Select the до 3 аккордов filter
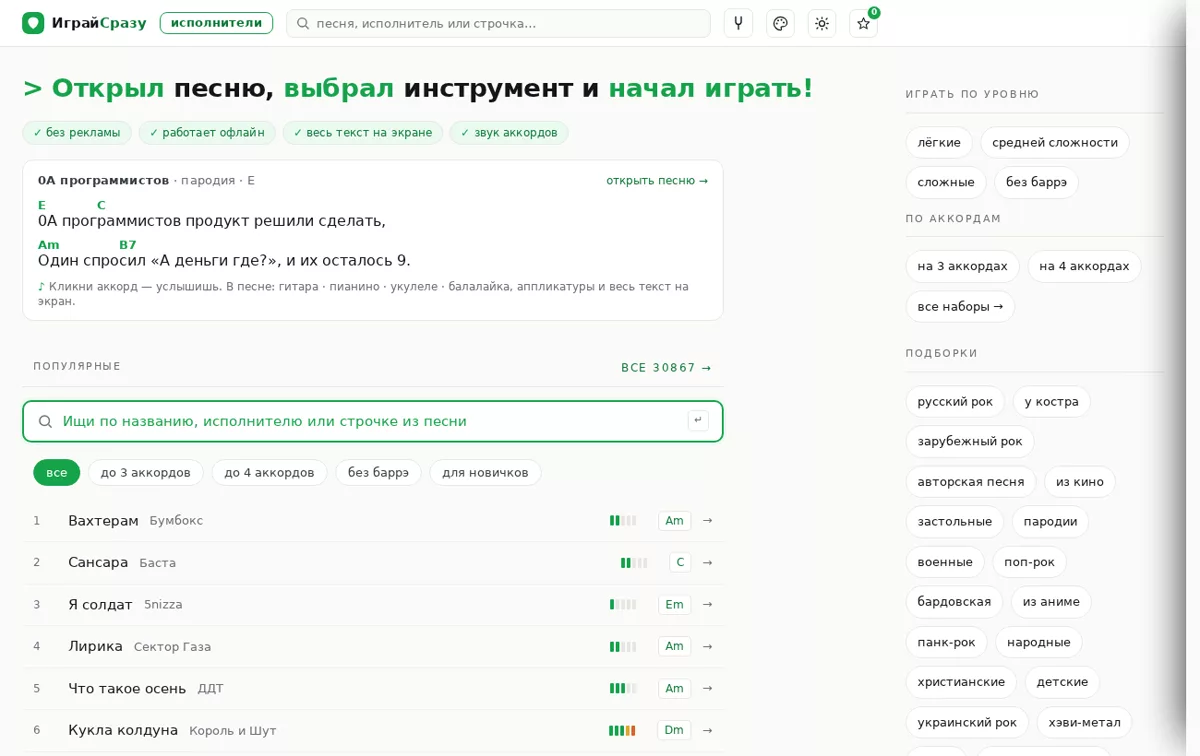 pyautogui.click(x=146, y=473)
